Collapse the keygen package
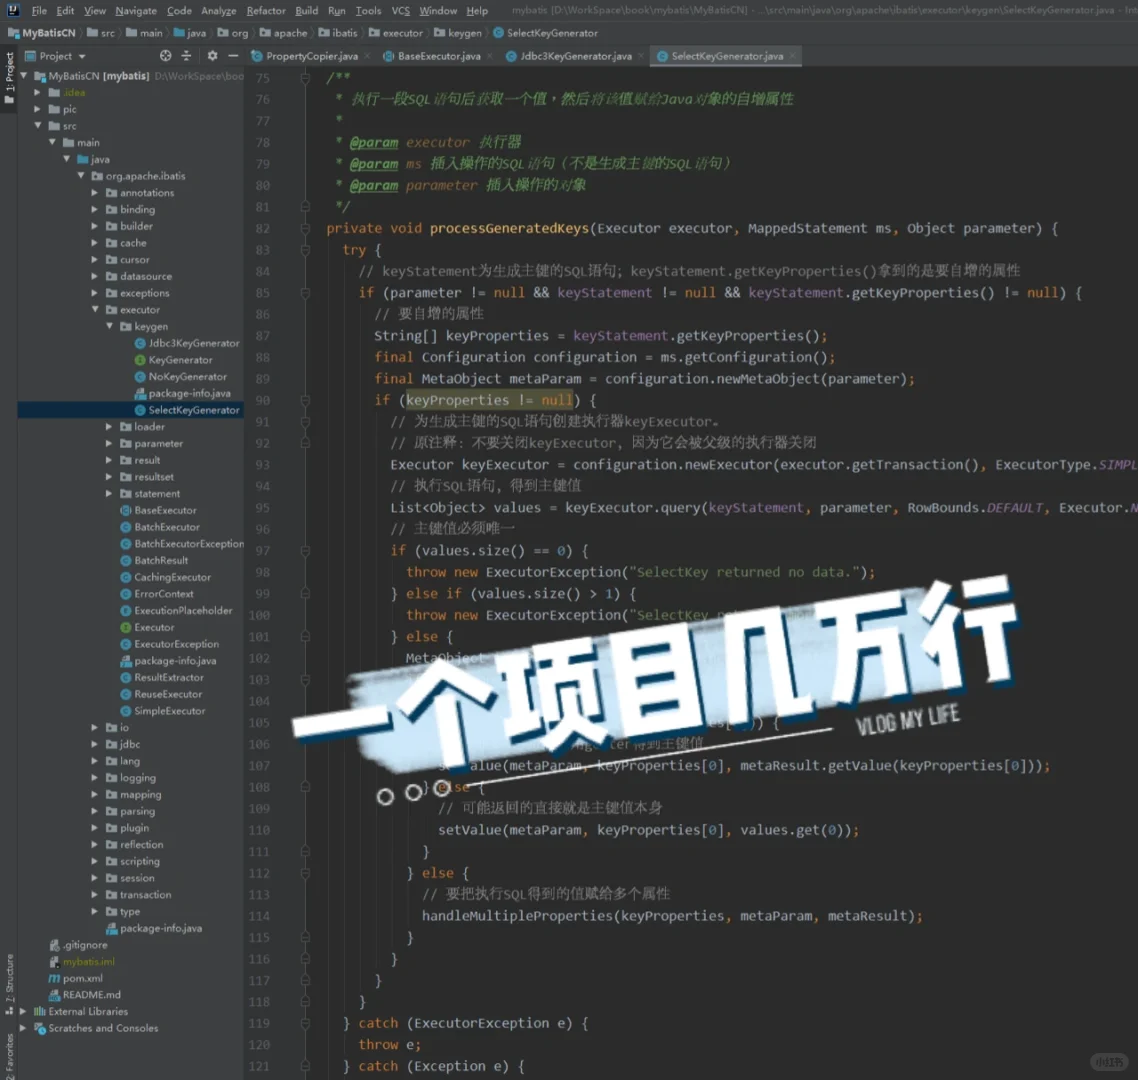 110,326
